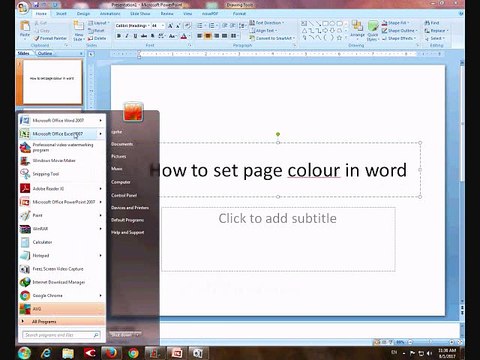Image resolution: width=480 pixels, height=360 pixels.
Task: Open Documents from the Start menu
Action: click(x=122, y=144)
